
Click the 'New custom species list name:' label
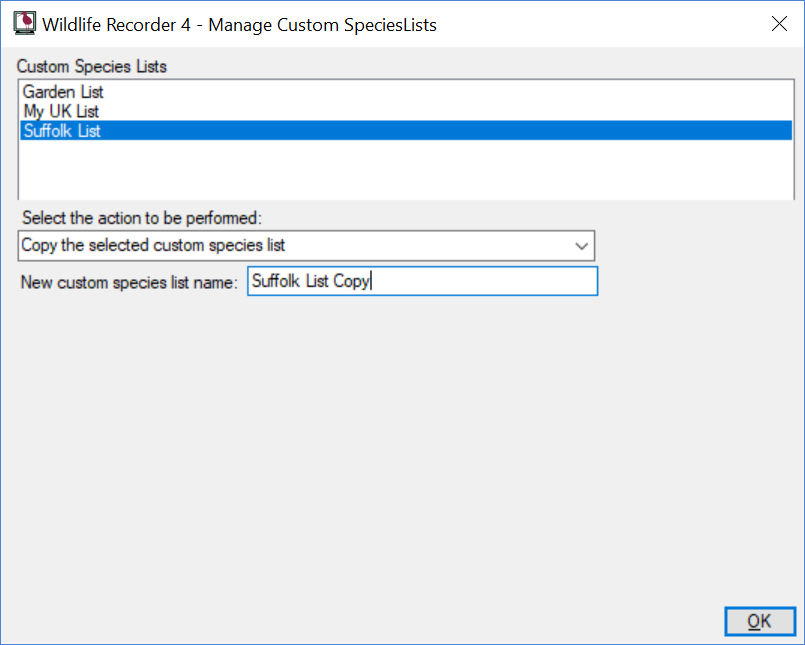[x=129, y=282]
